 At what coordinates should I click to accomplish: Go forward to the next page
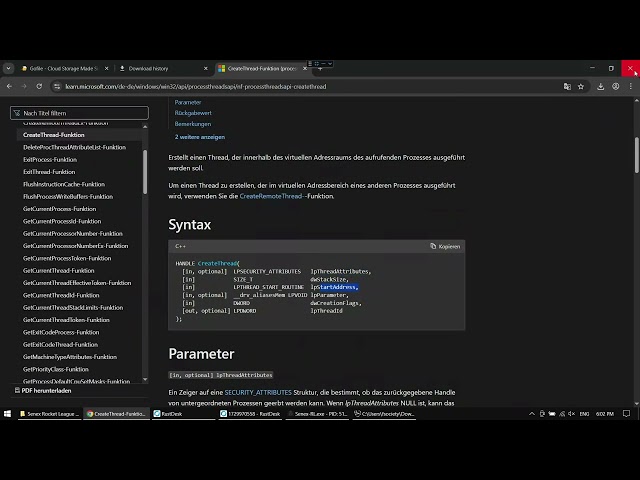[24, 87]
